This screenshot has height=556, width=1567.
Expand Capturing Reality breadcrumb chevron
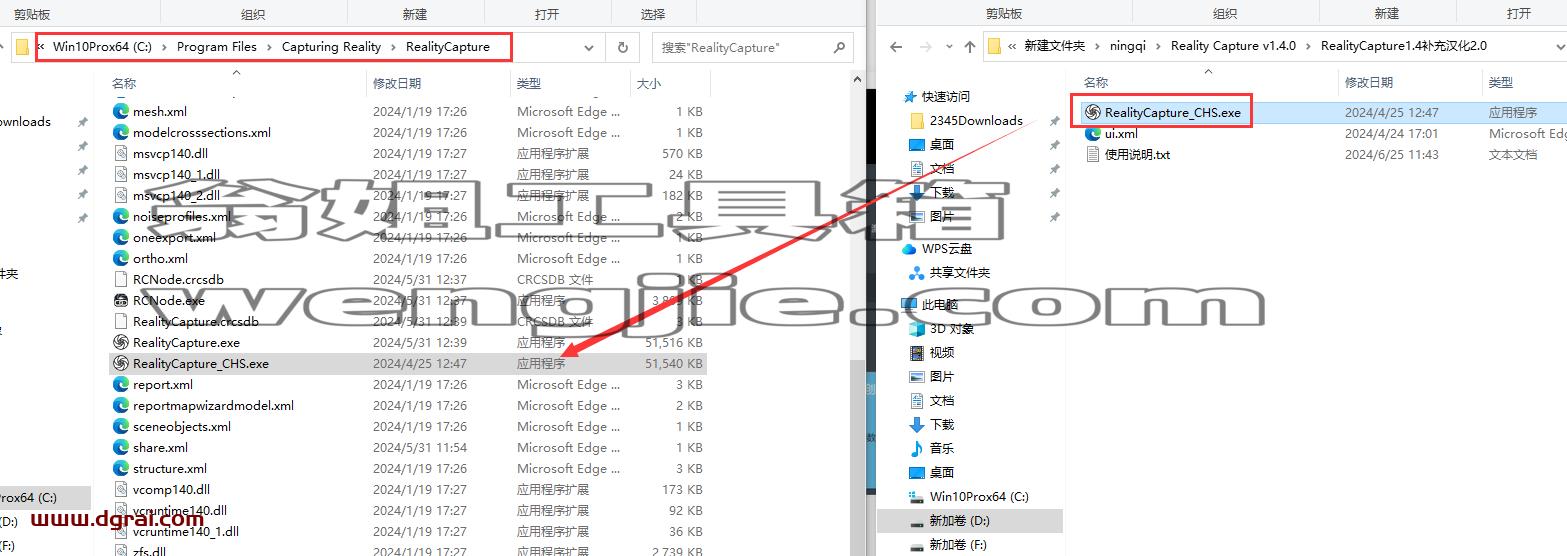coord(393,47)
